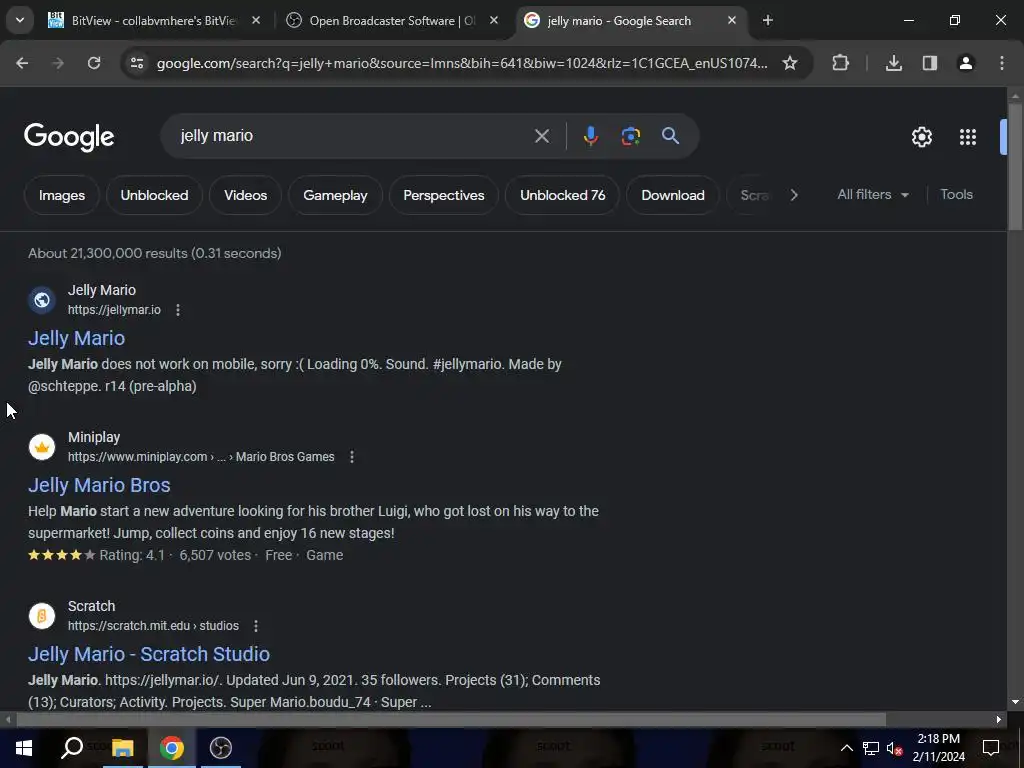The image size is (1024, 768).
Task: Open the Chrome three-dot menu
Action: [x=1002, y=63]
